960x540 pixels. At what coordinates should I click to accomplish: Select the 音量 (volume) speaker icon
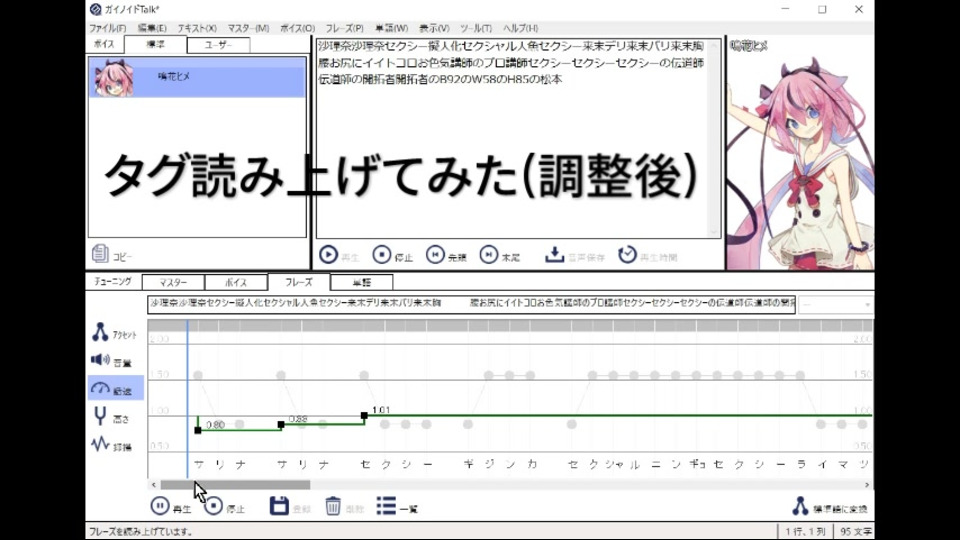tap(100, 360)
